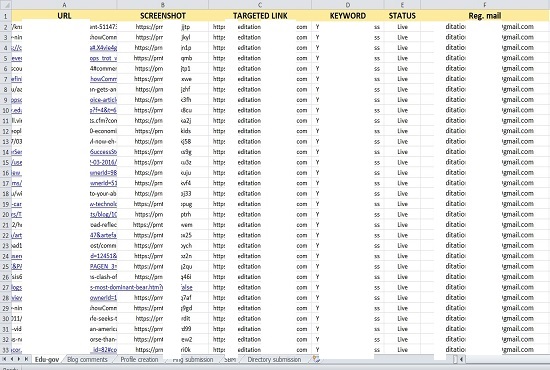
Task: Click the Select All corner box
Action: (6, 5)
